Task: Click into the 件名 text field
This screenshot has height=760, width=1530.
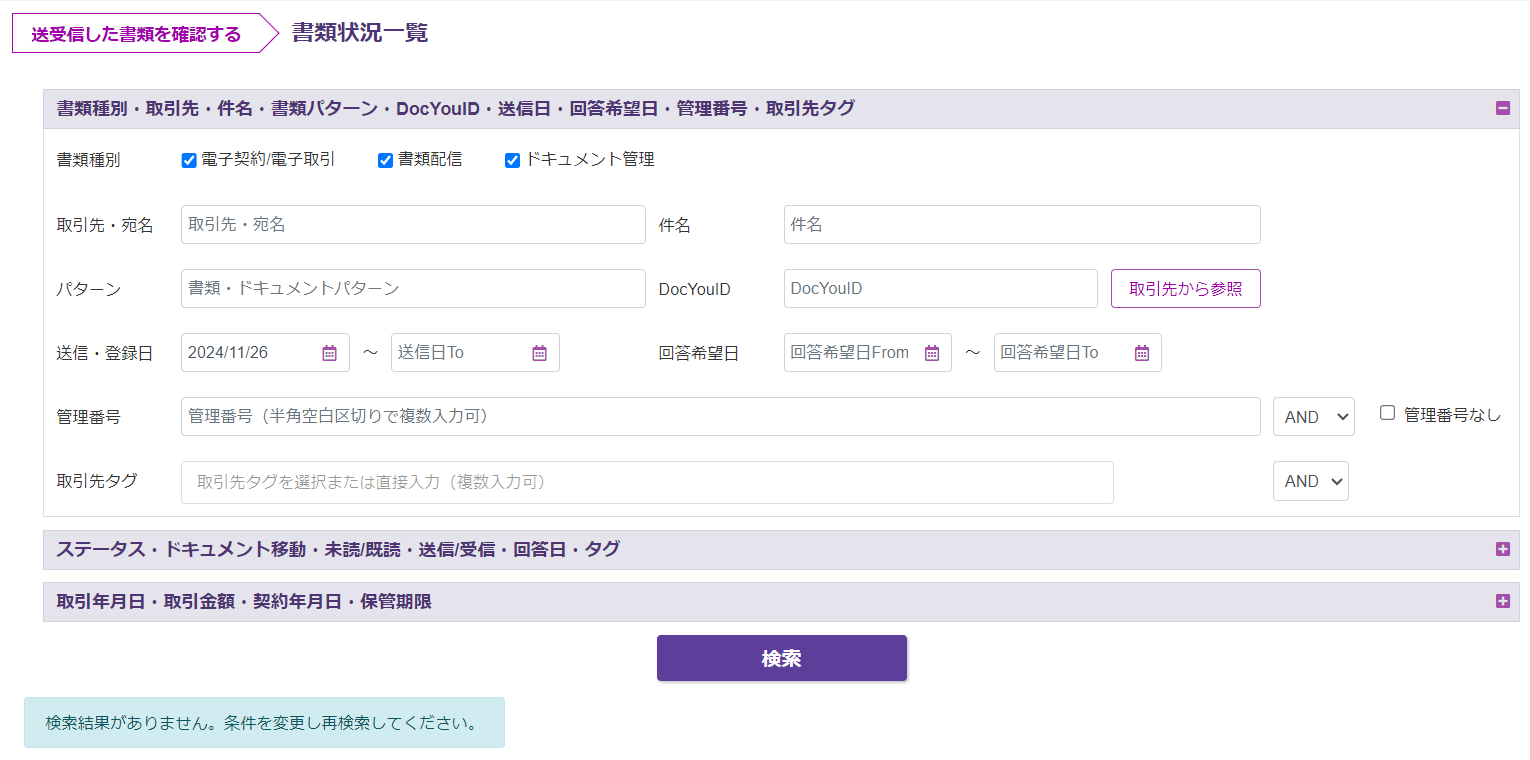Action: [1021, 225]
